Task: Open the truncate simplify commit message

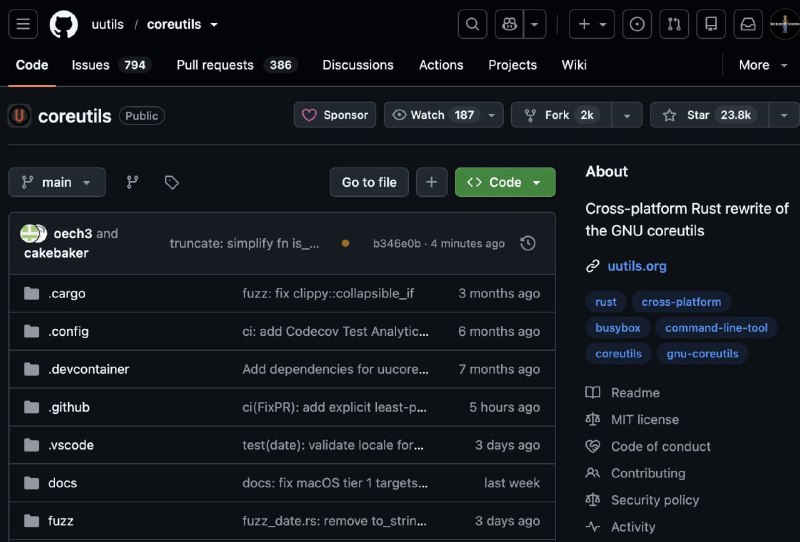Action: [244, 243]
